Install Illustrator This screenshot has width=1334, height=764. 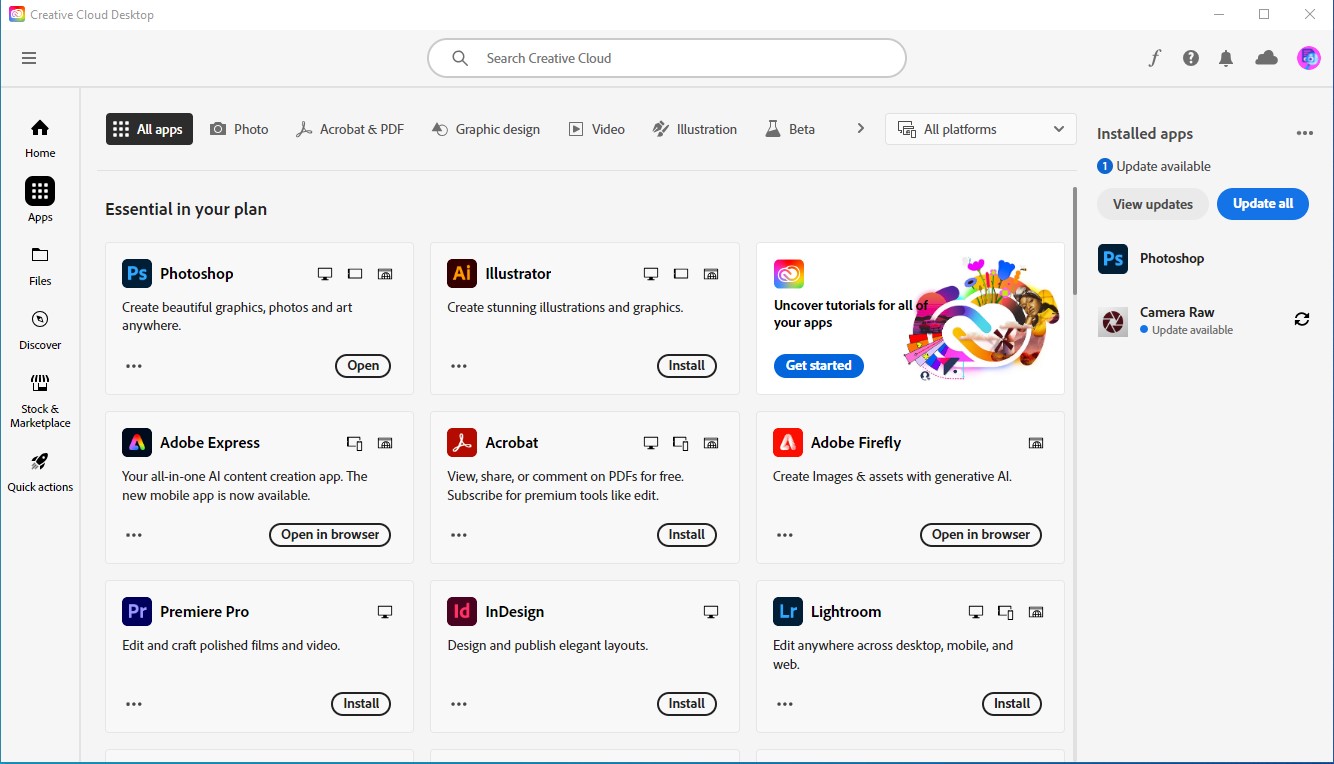(687, 366)
